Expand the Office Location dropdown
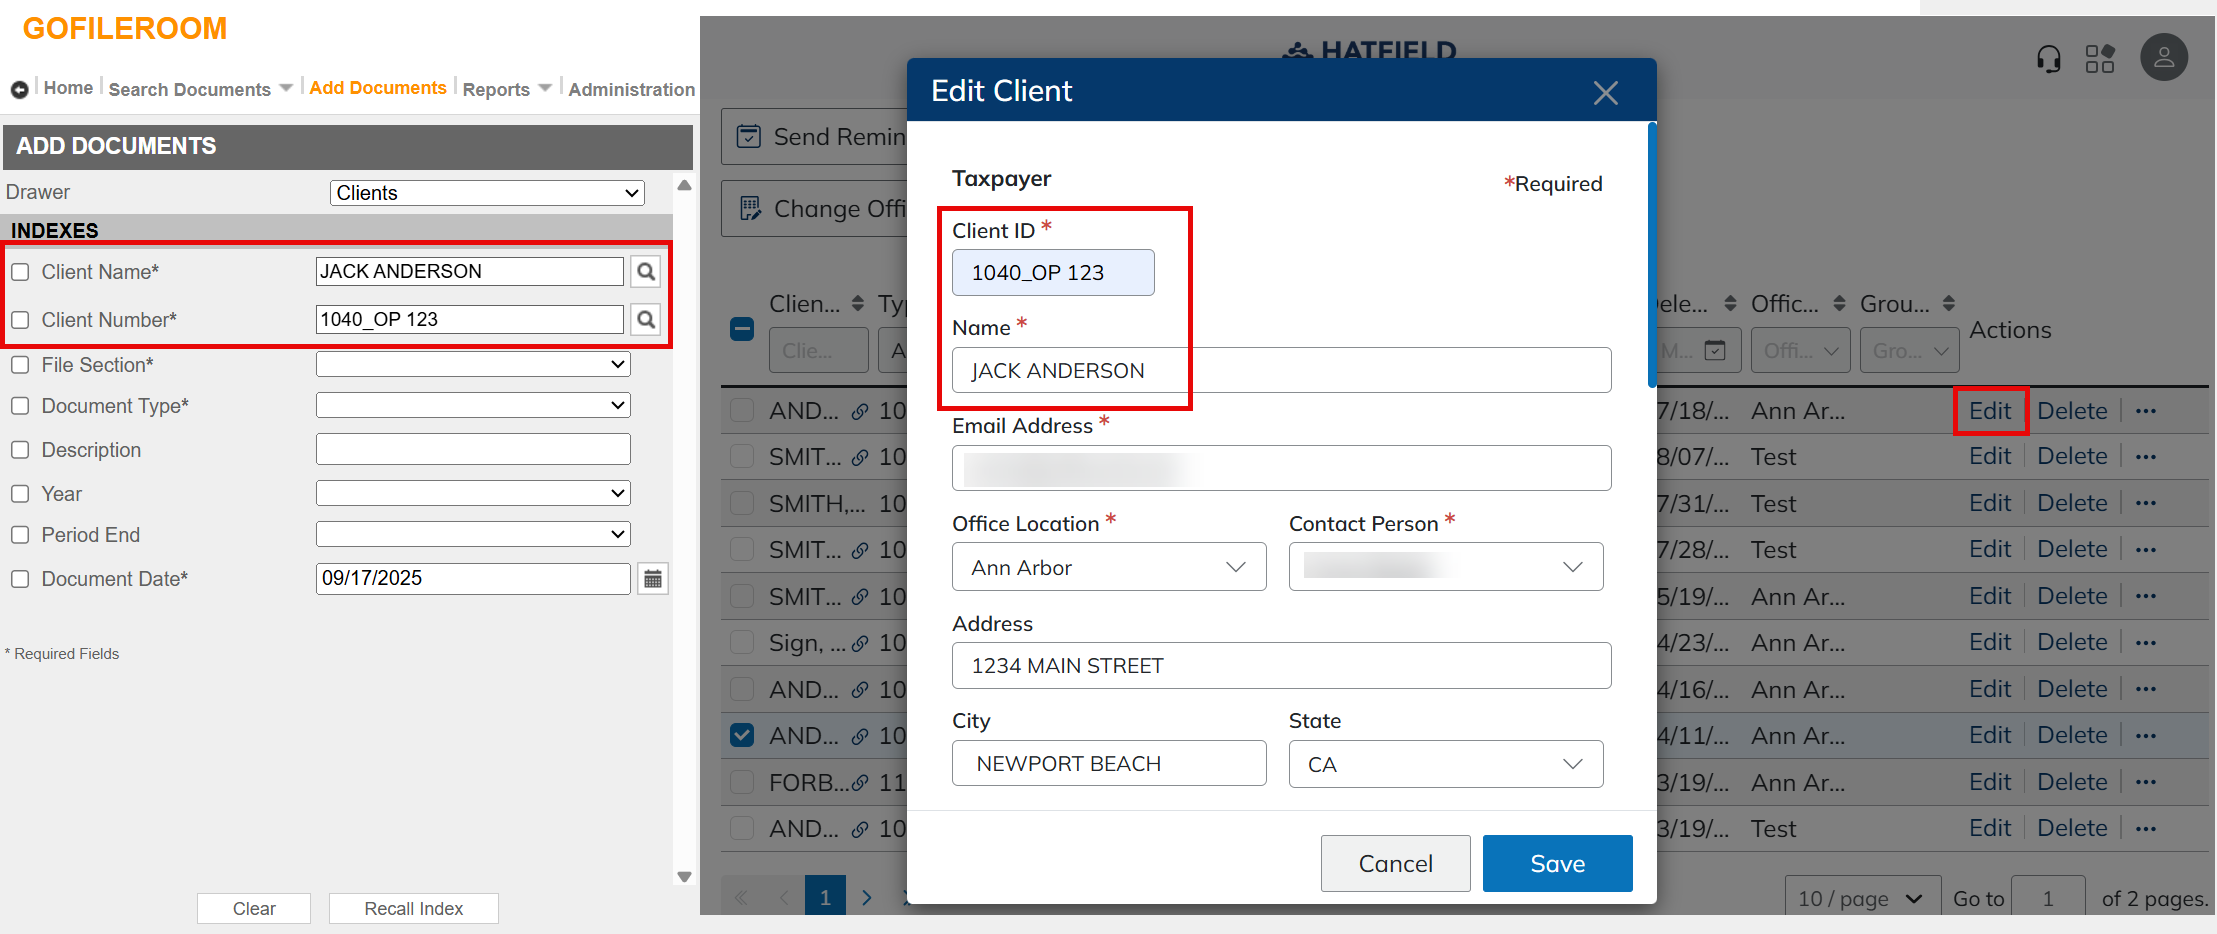 (x=1108, y=567)
